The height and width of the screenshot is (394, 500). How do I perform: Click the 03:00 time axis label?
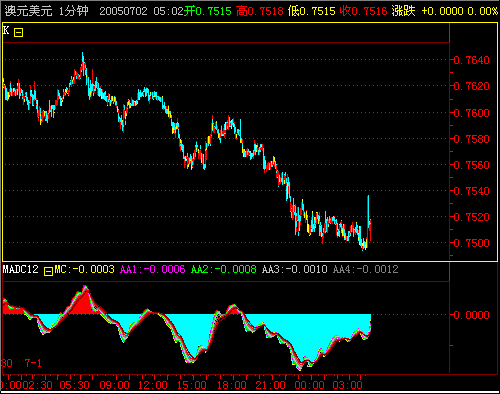[x=348, y=385]
